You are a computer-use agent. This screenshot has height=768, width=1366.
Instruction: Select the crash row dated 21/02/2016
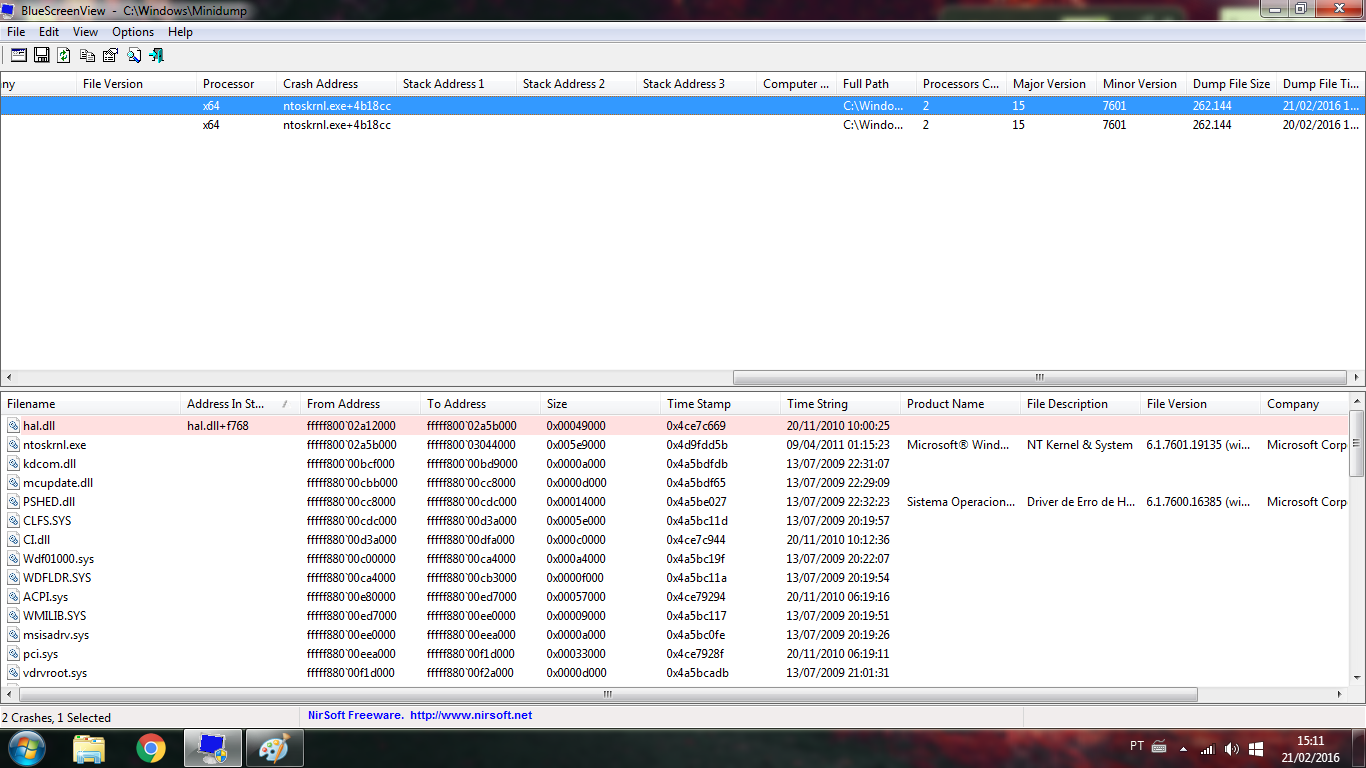(683, 106)
